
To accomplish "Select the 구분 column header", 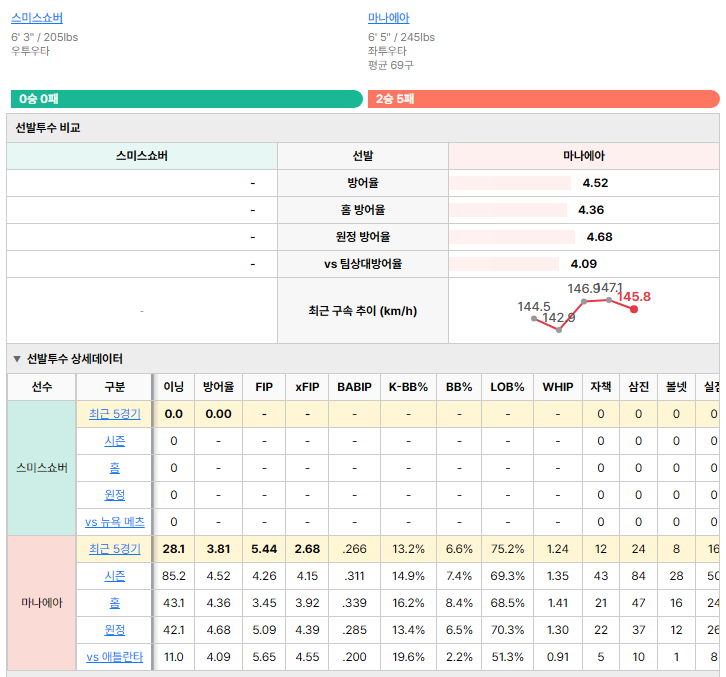I will 114,387.
